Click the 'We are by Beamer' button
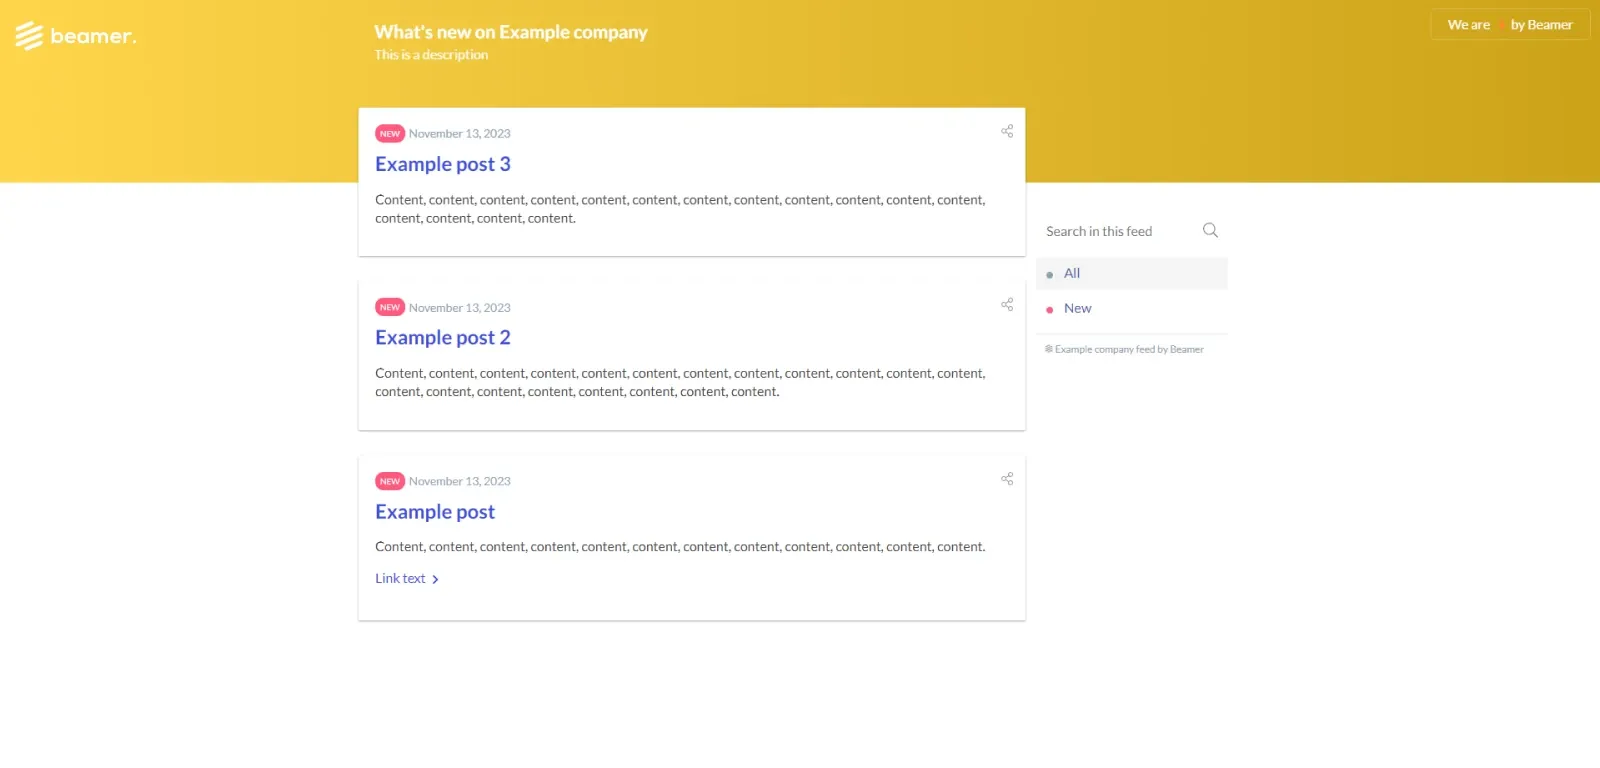The image size is (1600, 768). click(1510, 25)
